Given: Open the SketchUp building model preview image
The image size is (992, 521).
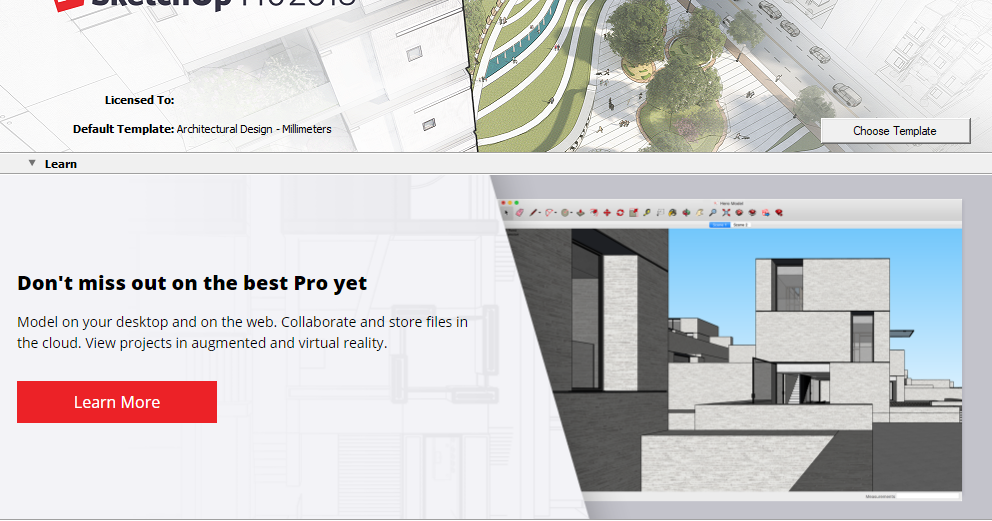Looking at the screenshot, I should tap(731, 350).
